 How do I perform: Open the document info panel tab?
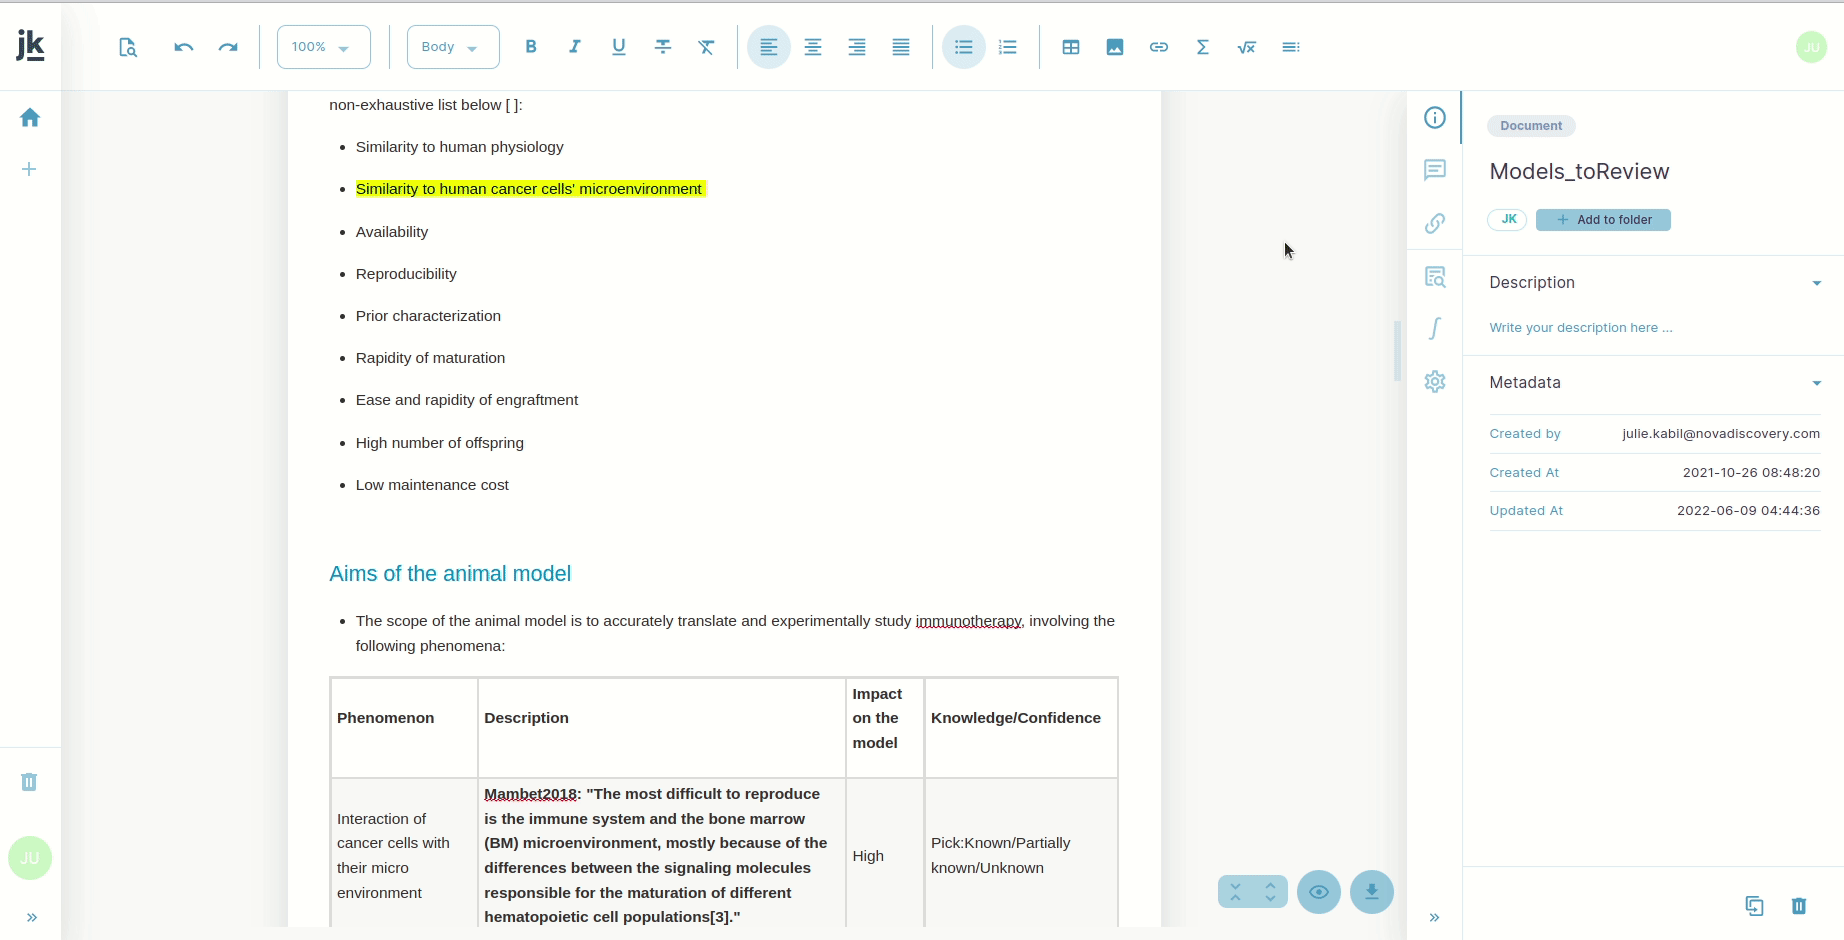[1435, 118]
